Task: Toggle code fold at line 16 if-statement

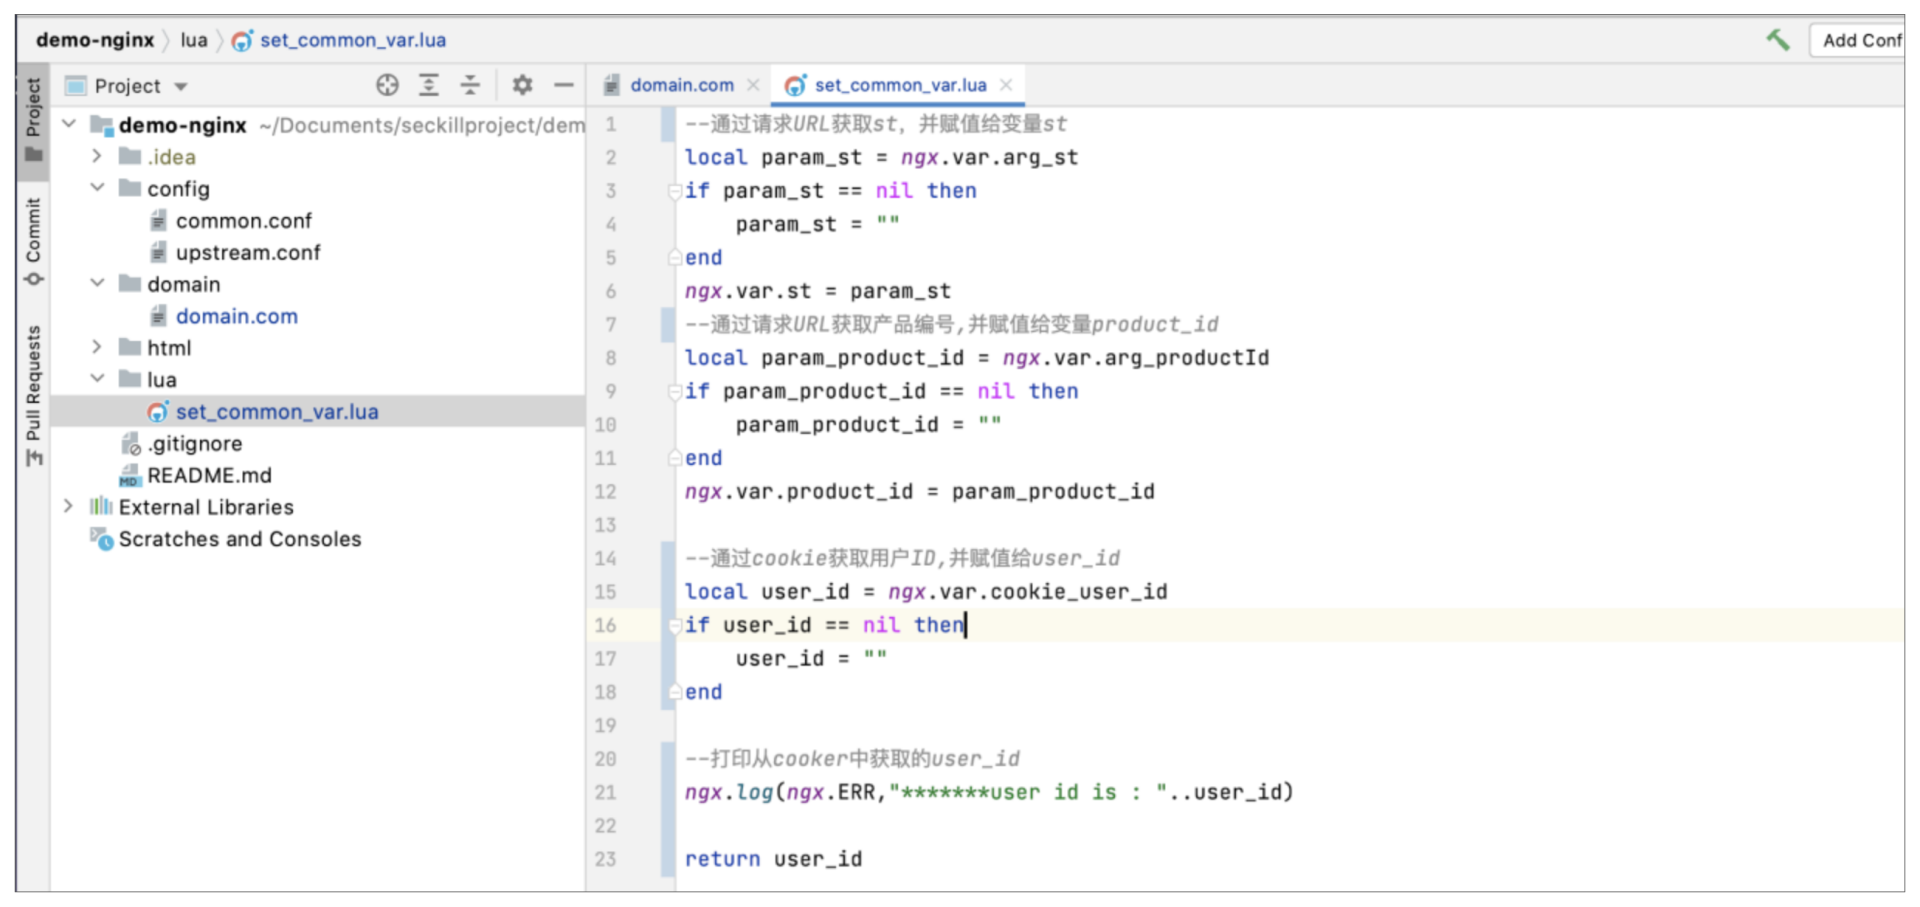Action: tap(674, 626)
